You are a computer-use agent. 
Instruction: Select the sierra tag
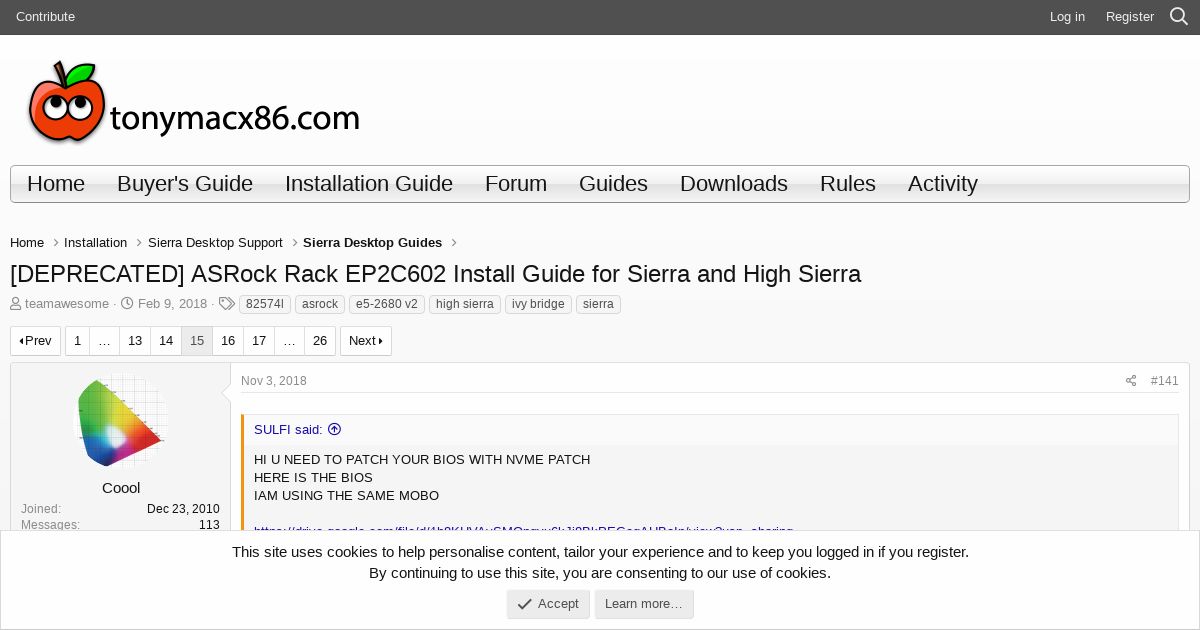coord(598,304)
